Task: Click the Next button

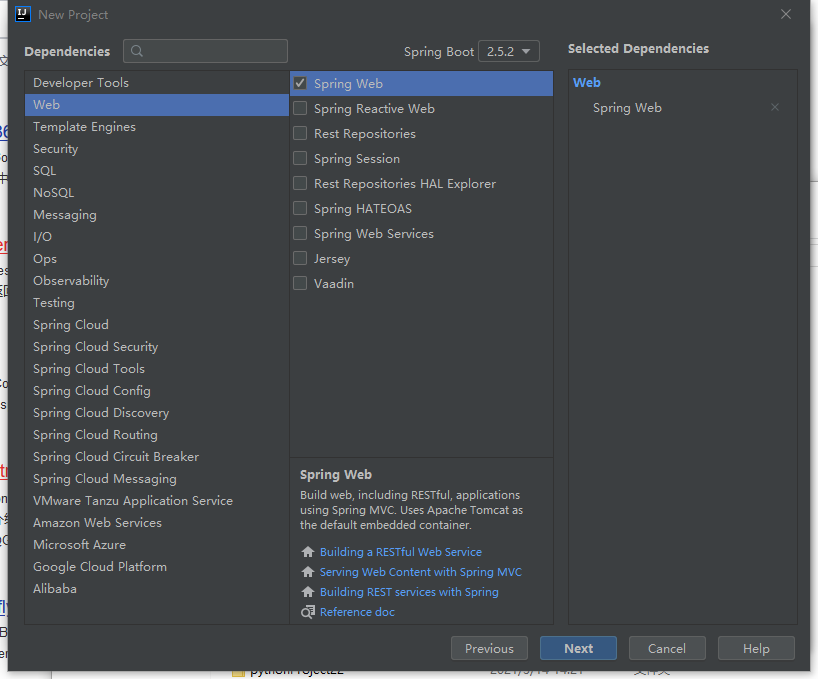Action: click(579, 648)
